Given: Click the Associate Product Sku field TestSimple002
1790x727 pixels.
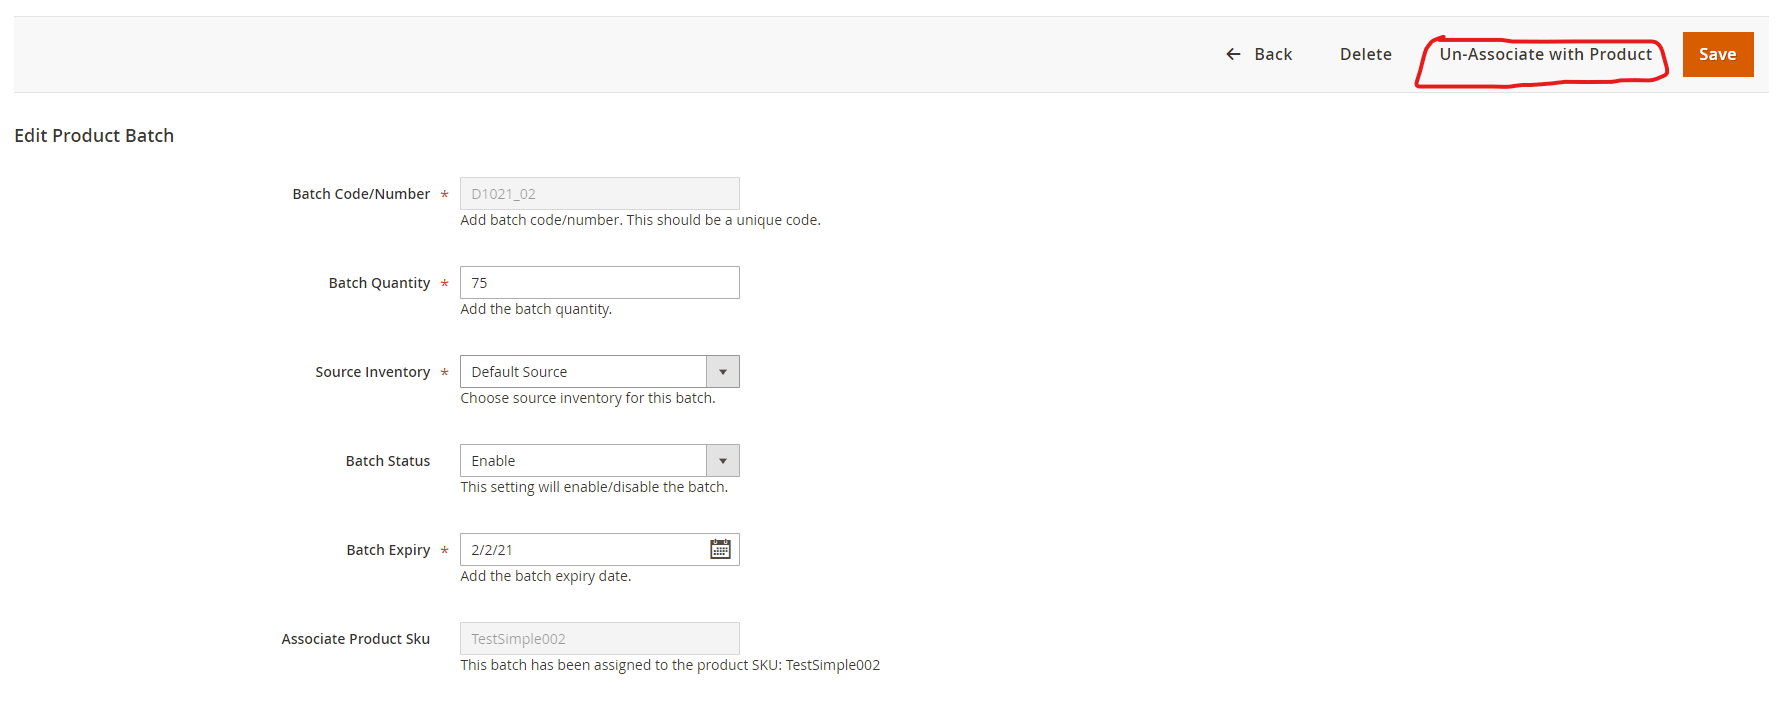Looking at the screenshot, I should click(x=599, y=639).
